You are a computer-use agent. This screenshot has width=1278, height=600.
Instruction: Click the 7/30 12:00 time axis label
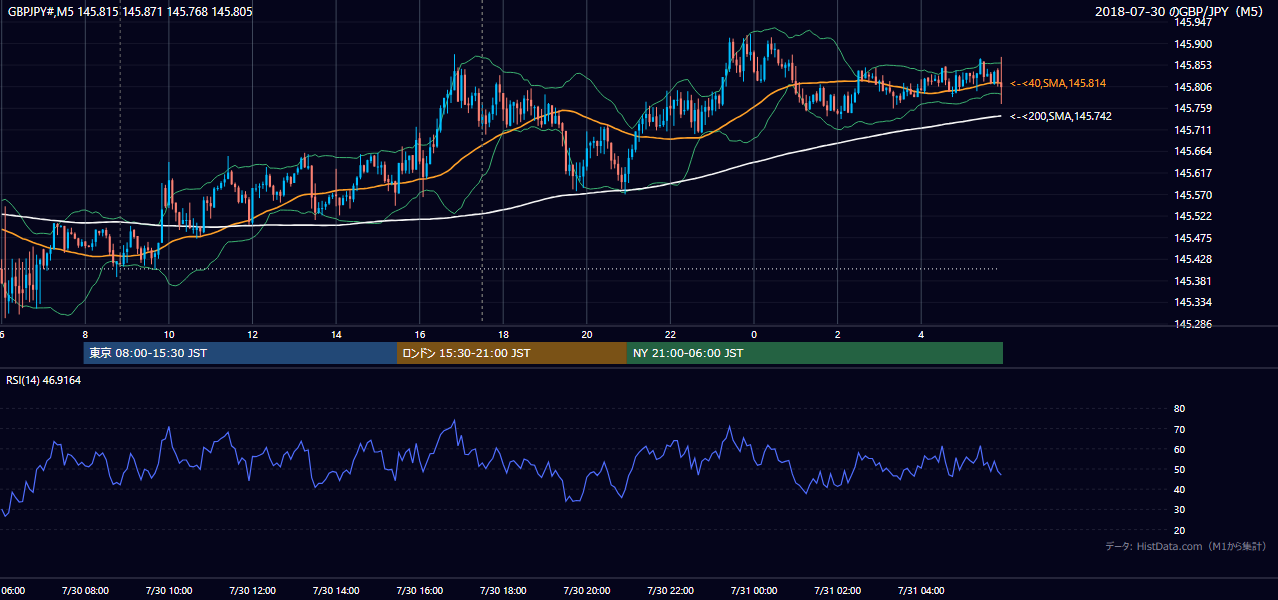click(x=252, y=590)
